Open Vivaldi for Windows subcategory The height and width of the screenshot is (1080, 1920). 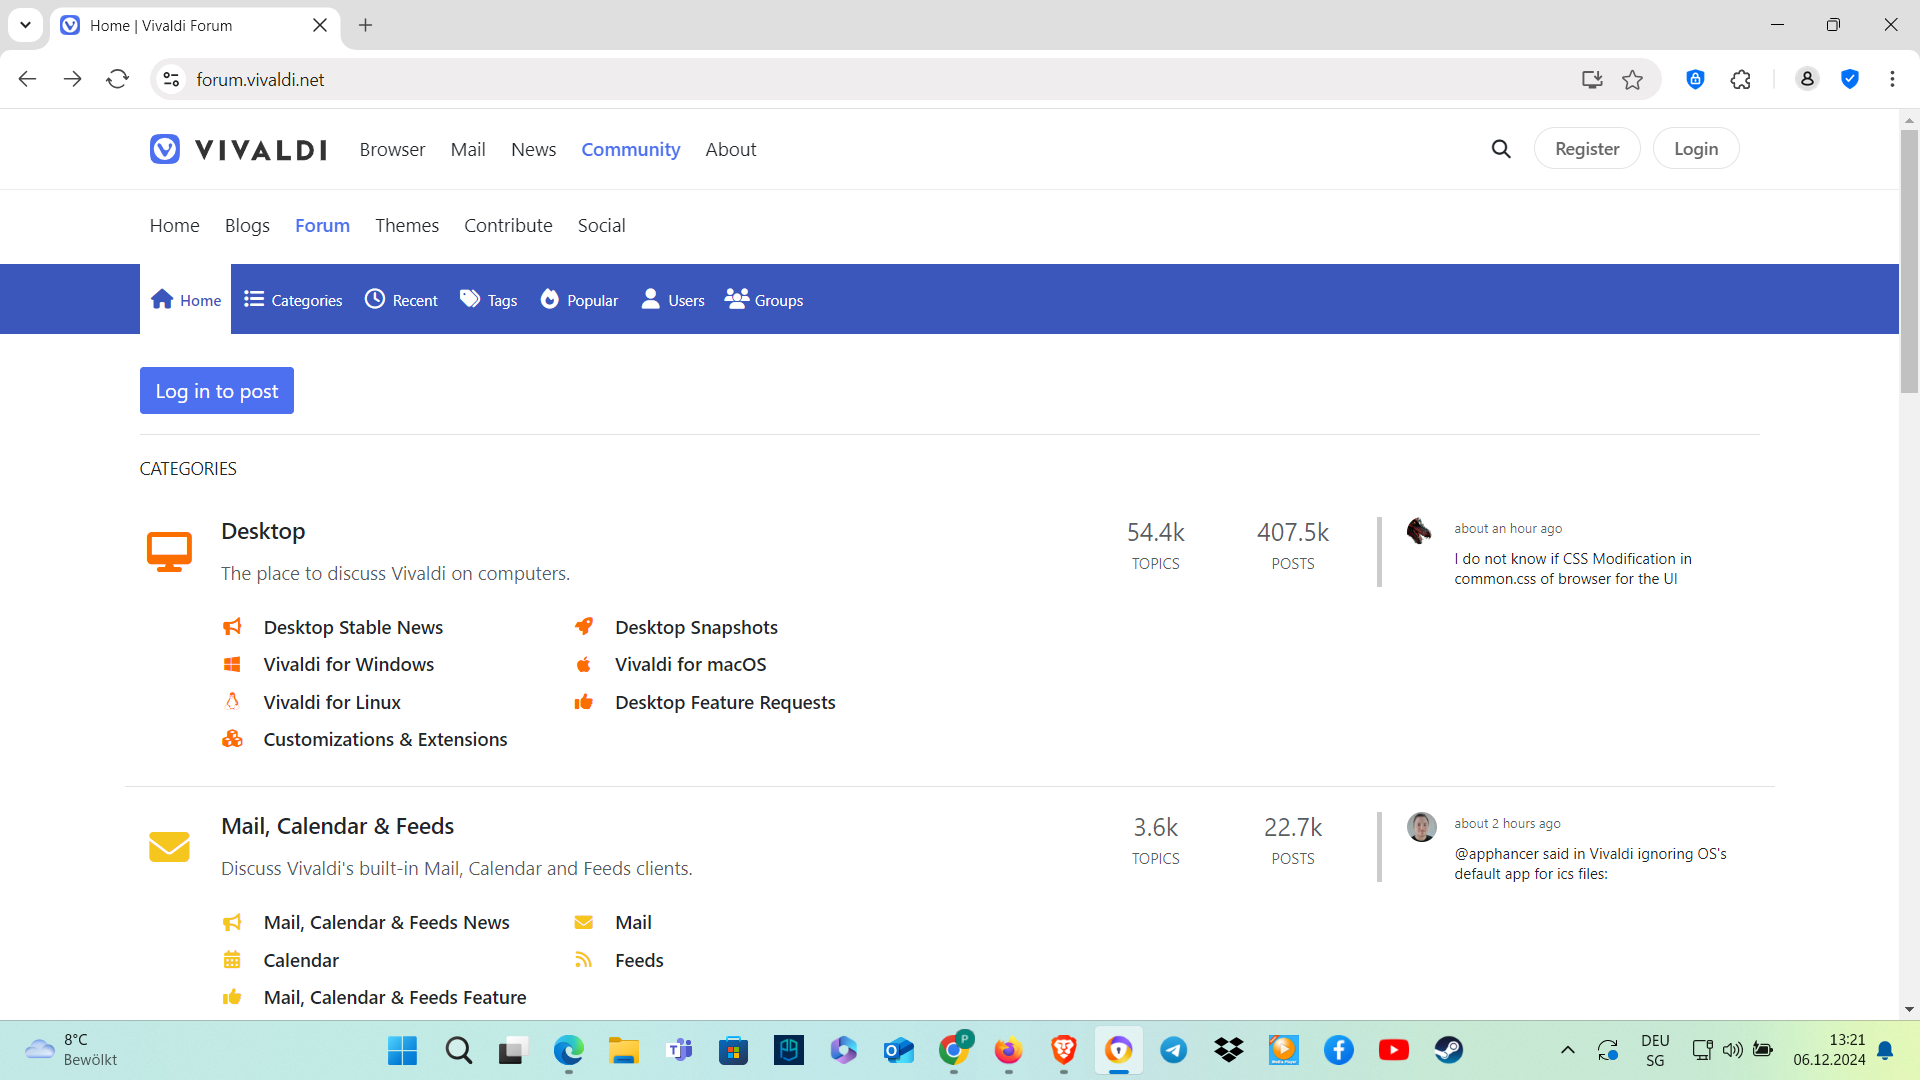click(349, 664)
